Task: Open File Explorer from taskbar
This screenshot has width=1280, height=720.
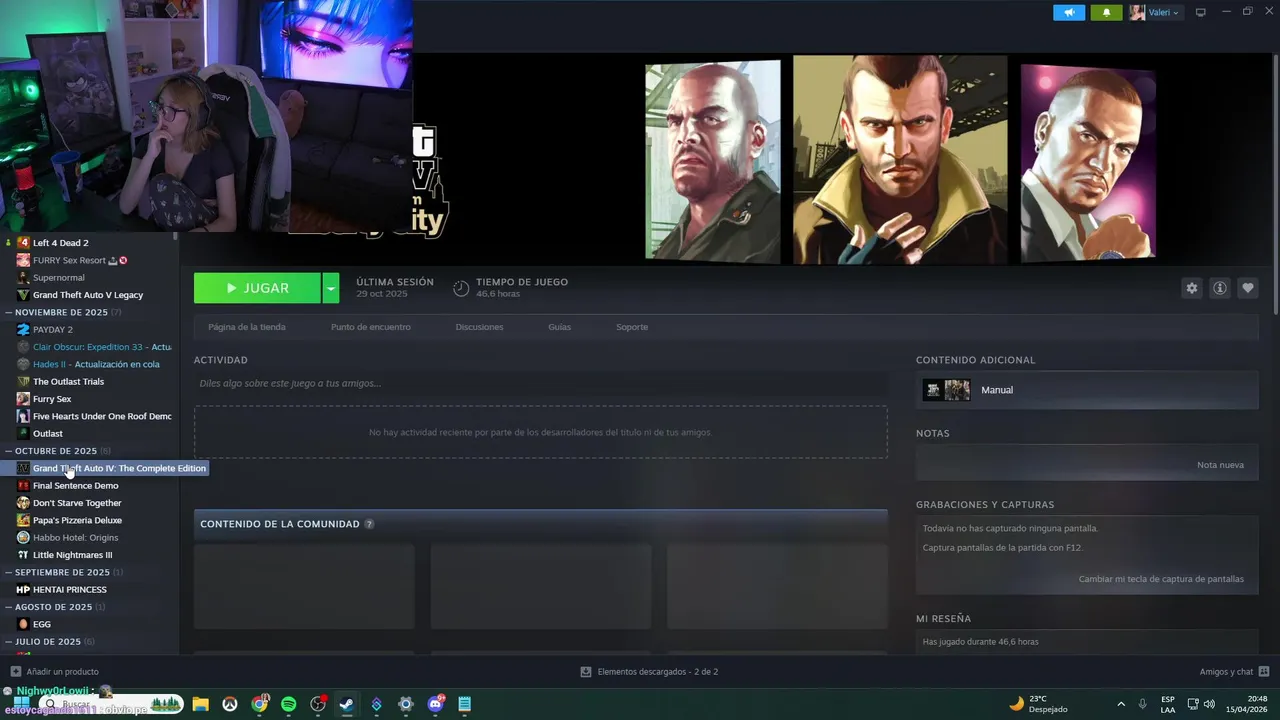Action: click(x=200, y=704)
